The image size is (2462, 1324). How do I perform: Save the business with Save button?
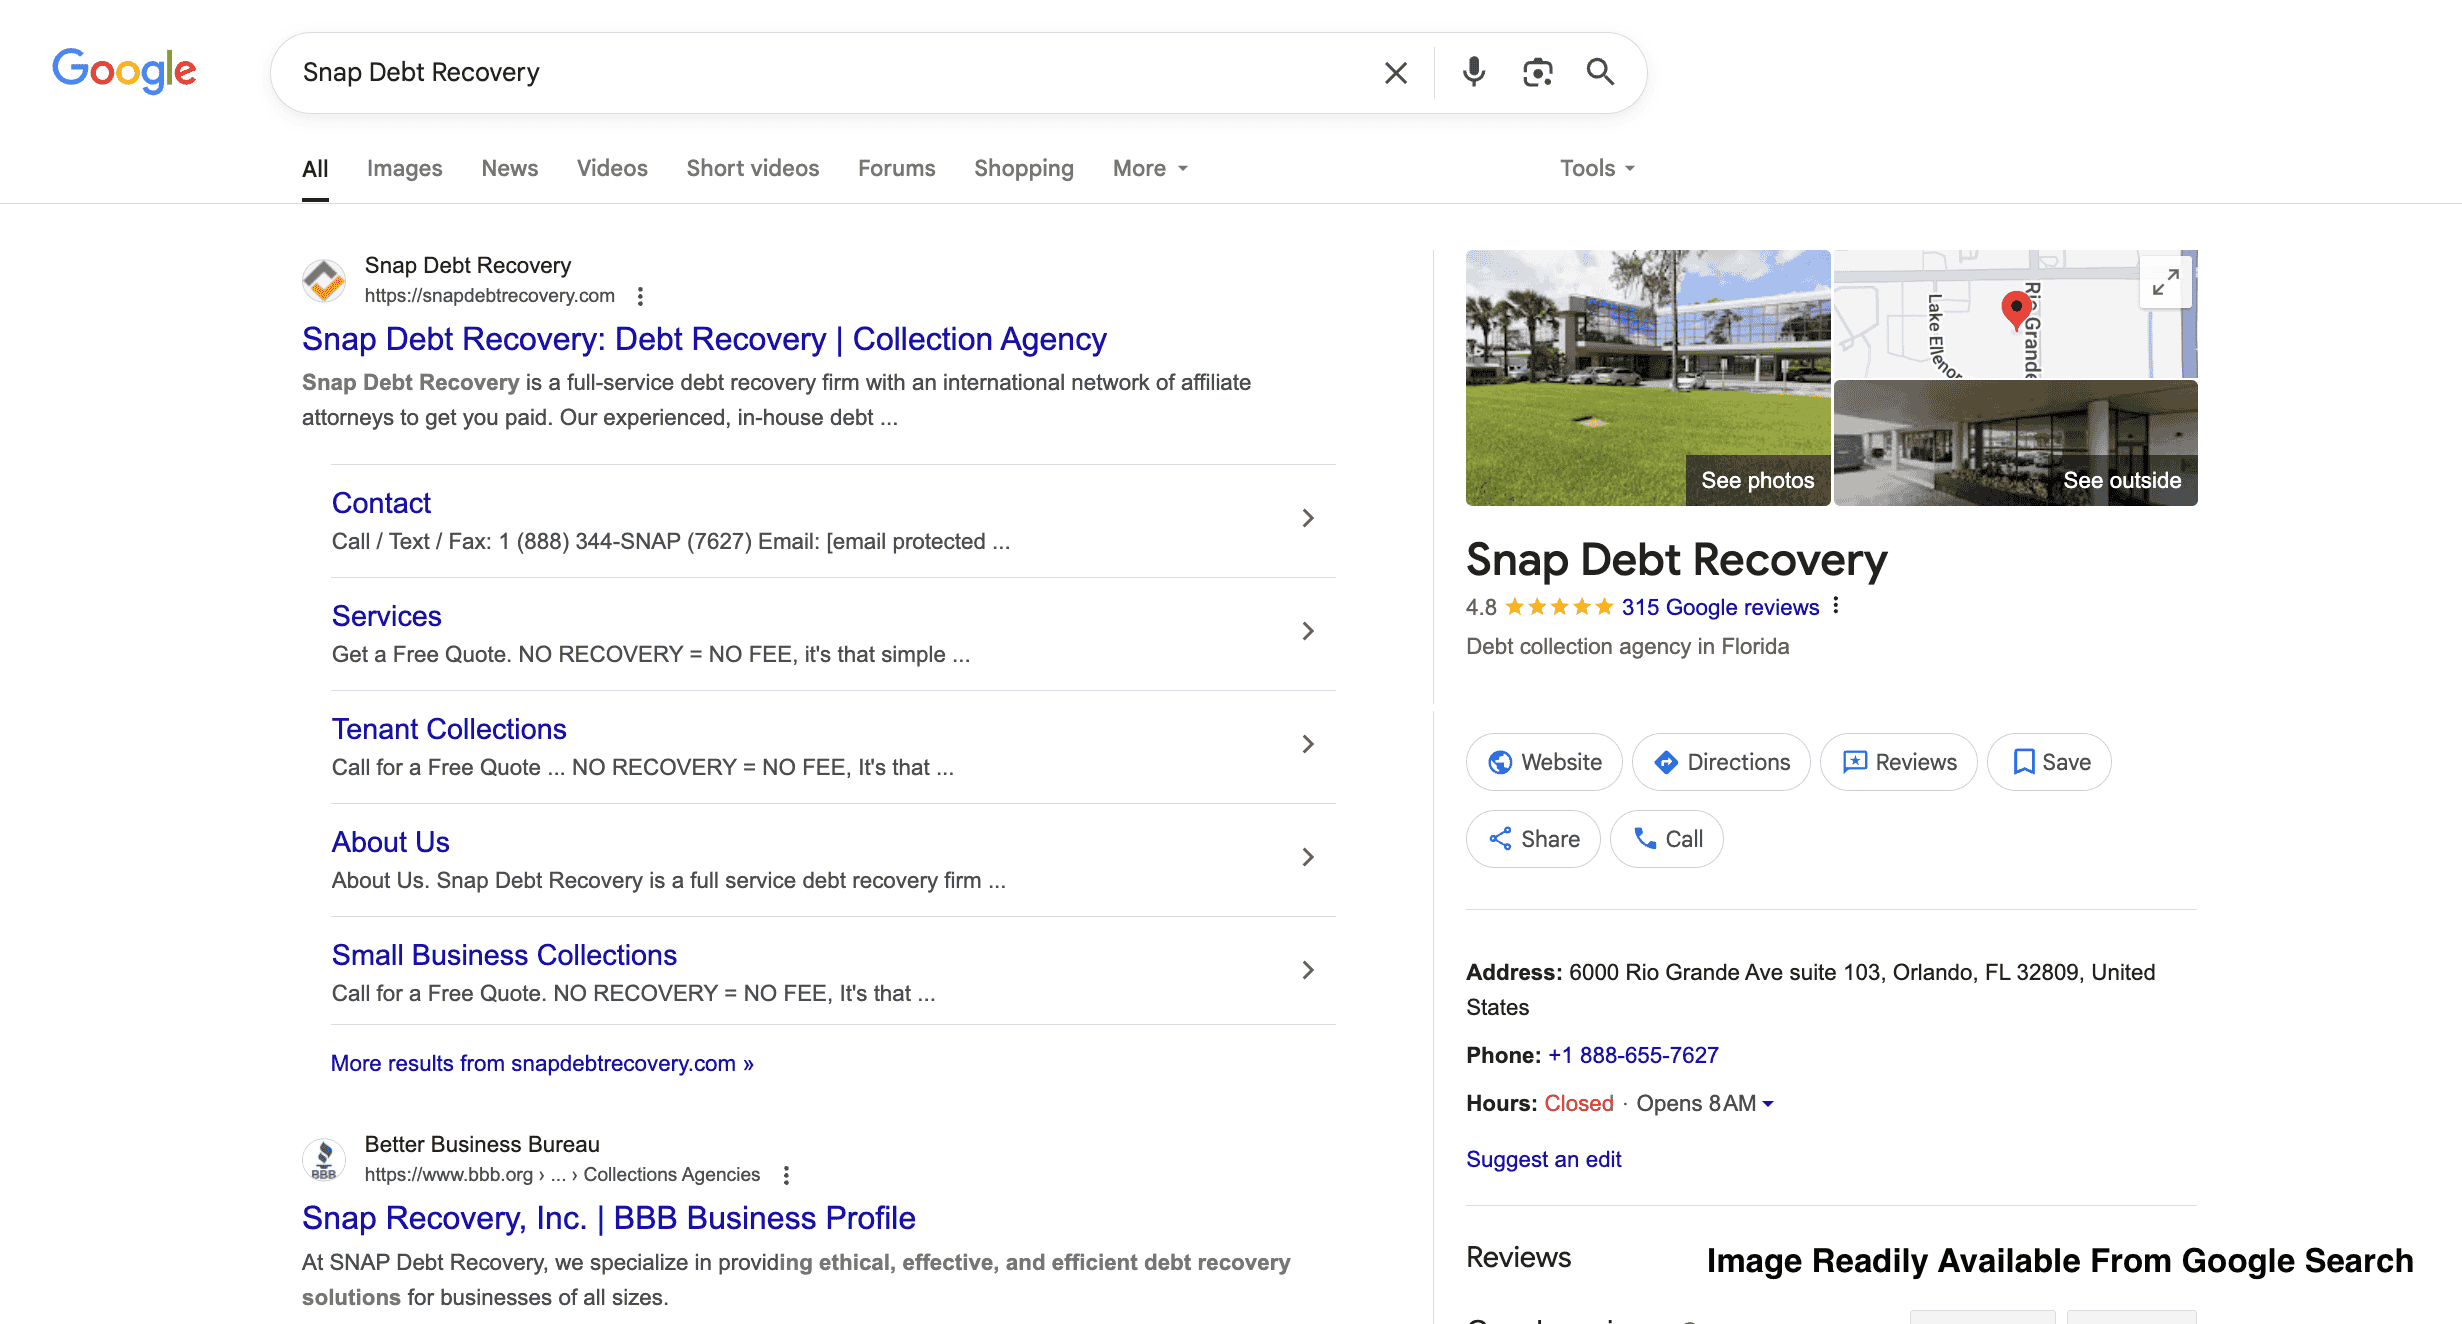(x=2049, y=762)
